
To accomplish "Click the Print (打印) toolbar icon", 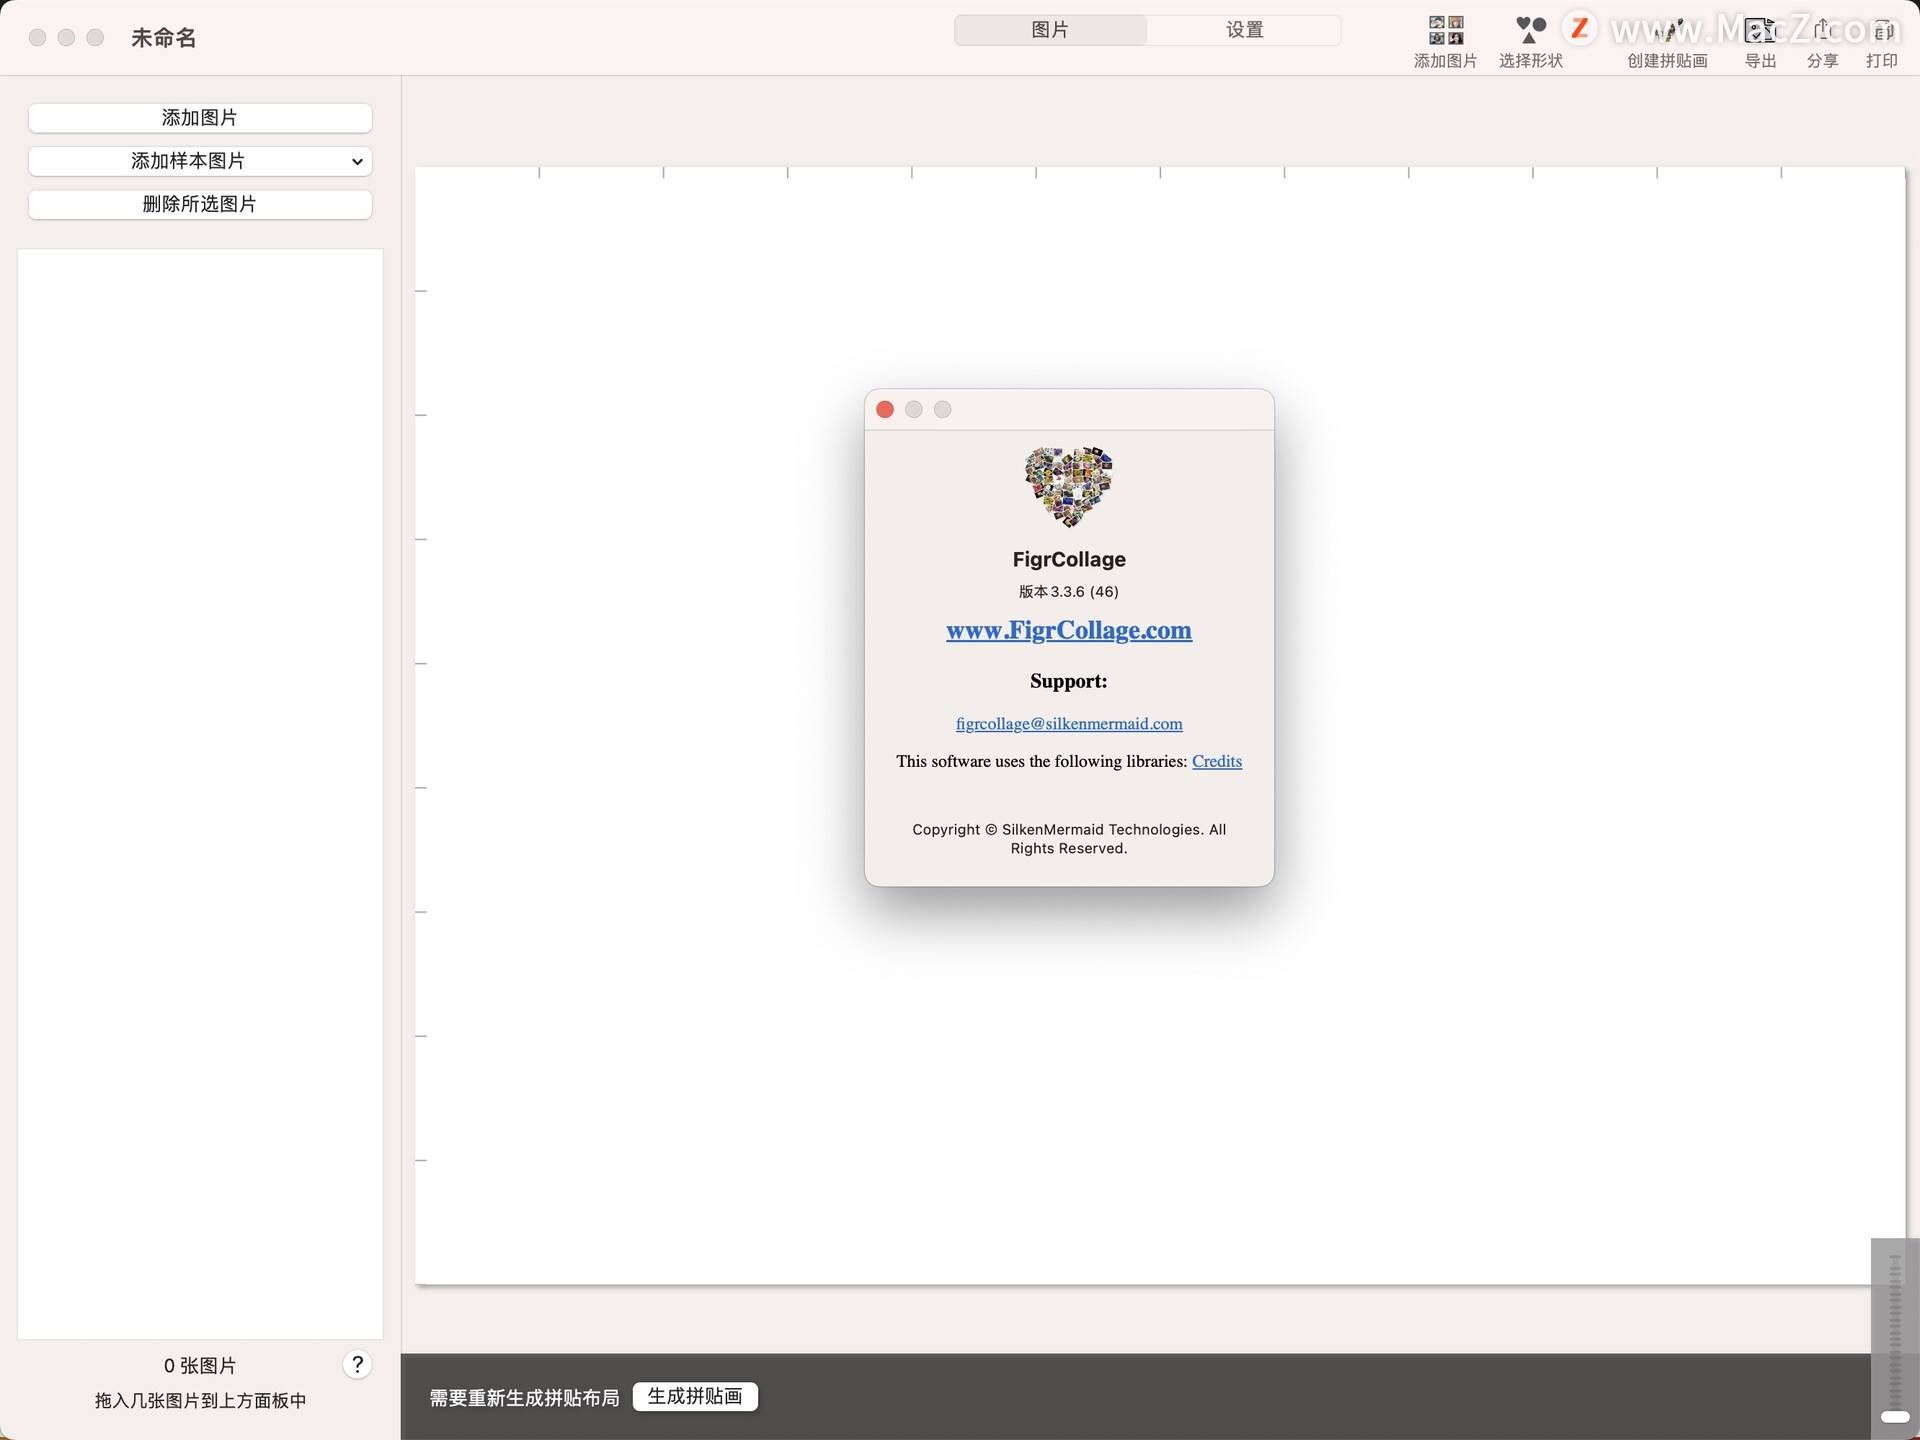I will click(1881, 31).
